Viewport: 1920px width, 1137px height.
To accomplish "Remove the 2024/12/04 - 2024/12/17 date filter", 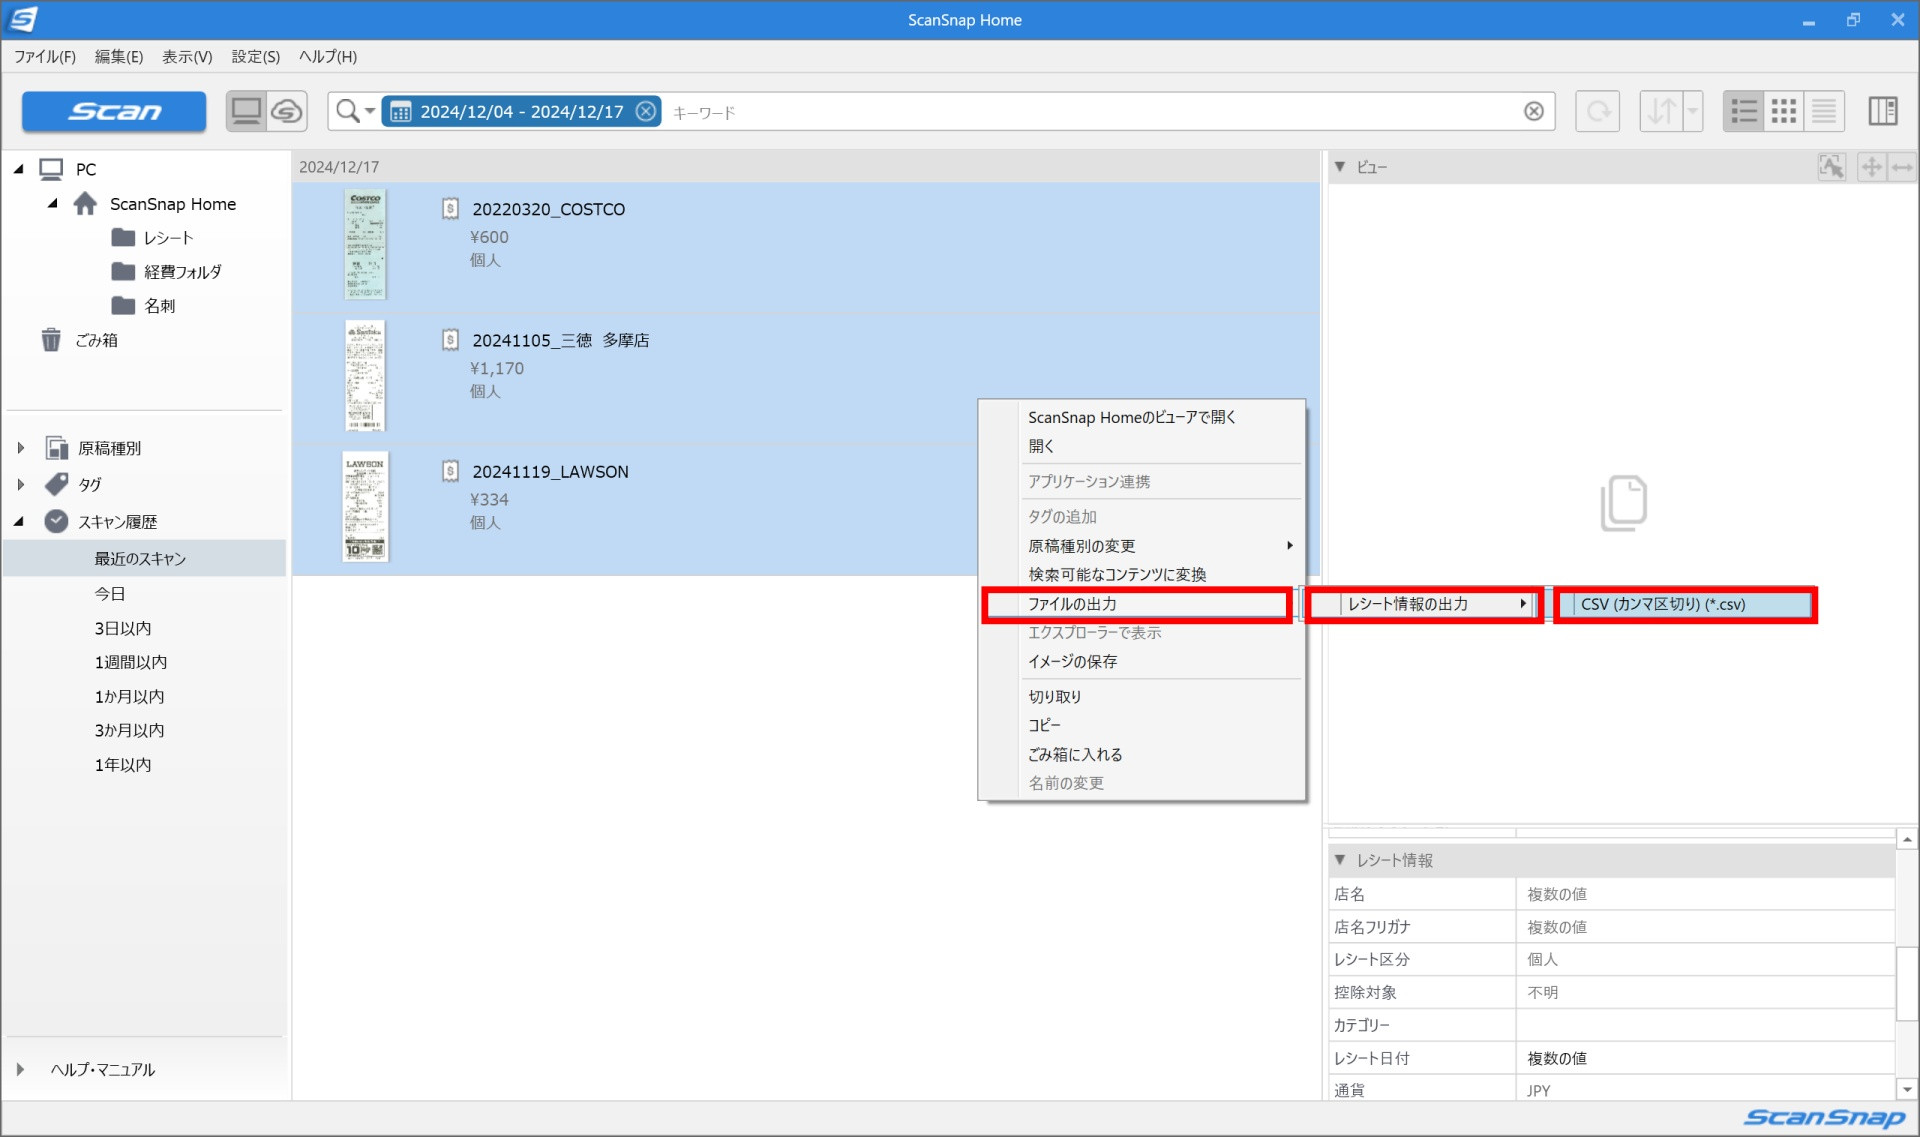I will click(x=647, y=111).
